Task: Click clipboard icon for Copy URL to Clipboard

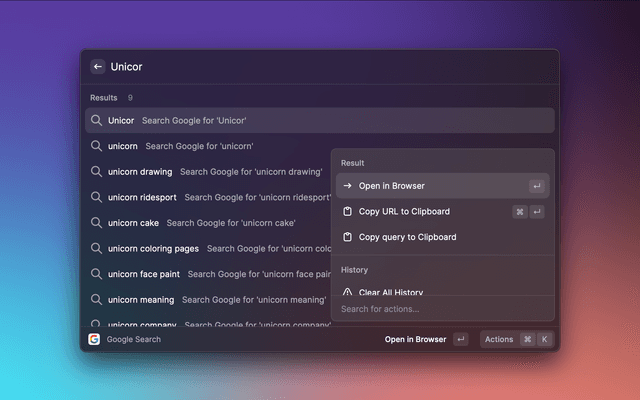Action: click(x=347, y=212)
